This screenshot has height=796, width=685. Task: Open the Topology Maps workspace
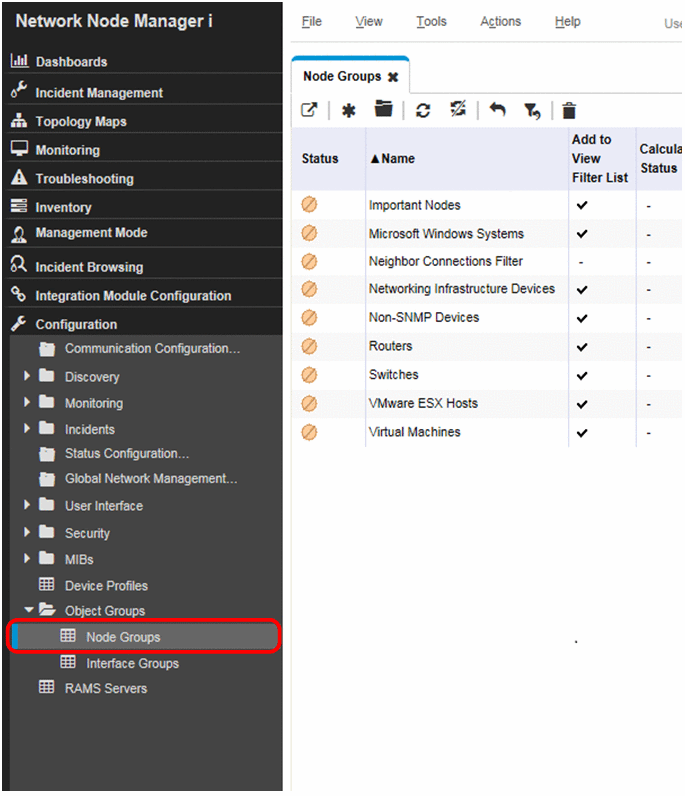[81, 121]
